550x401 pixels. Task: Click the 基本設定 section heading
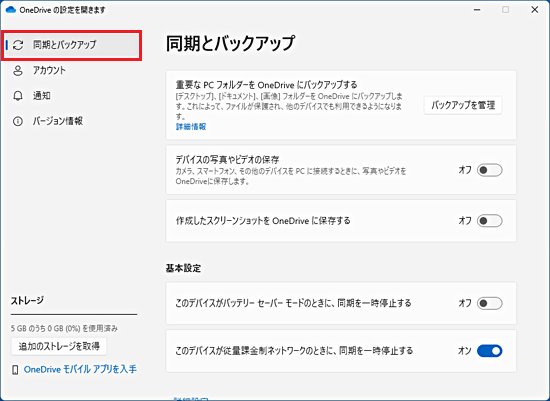(183, 268)
